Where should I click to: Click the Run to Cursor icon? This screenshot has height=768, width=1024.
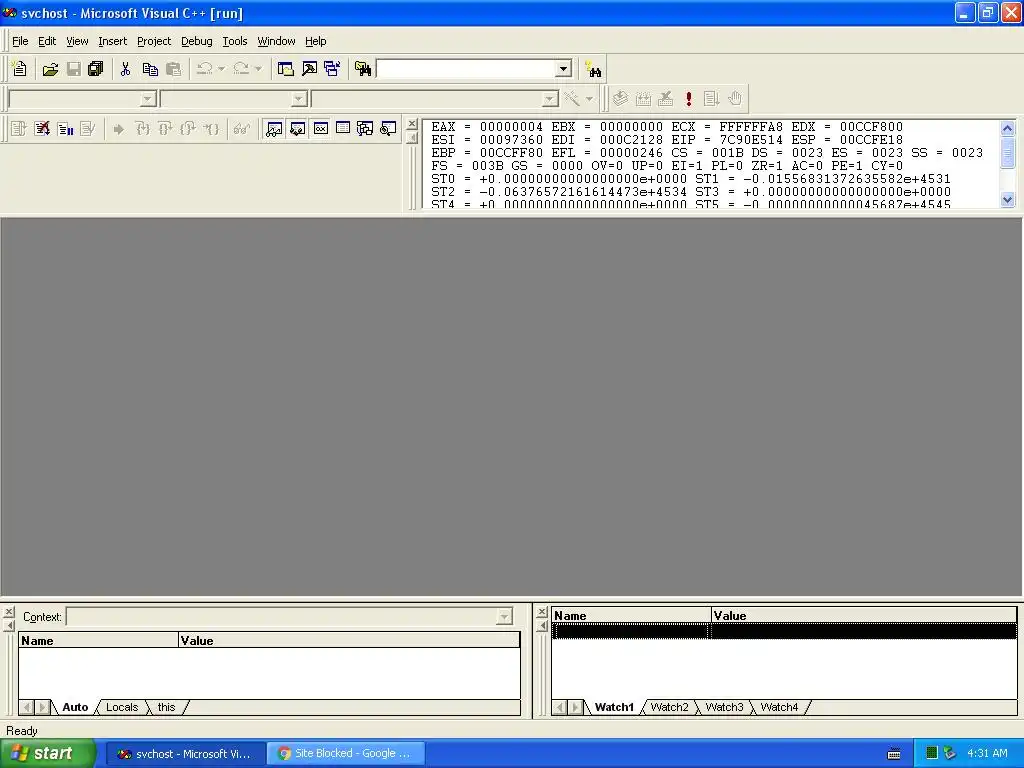pos(211,129)
